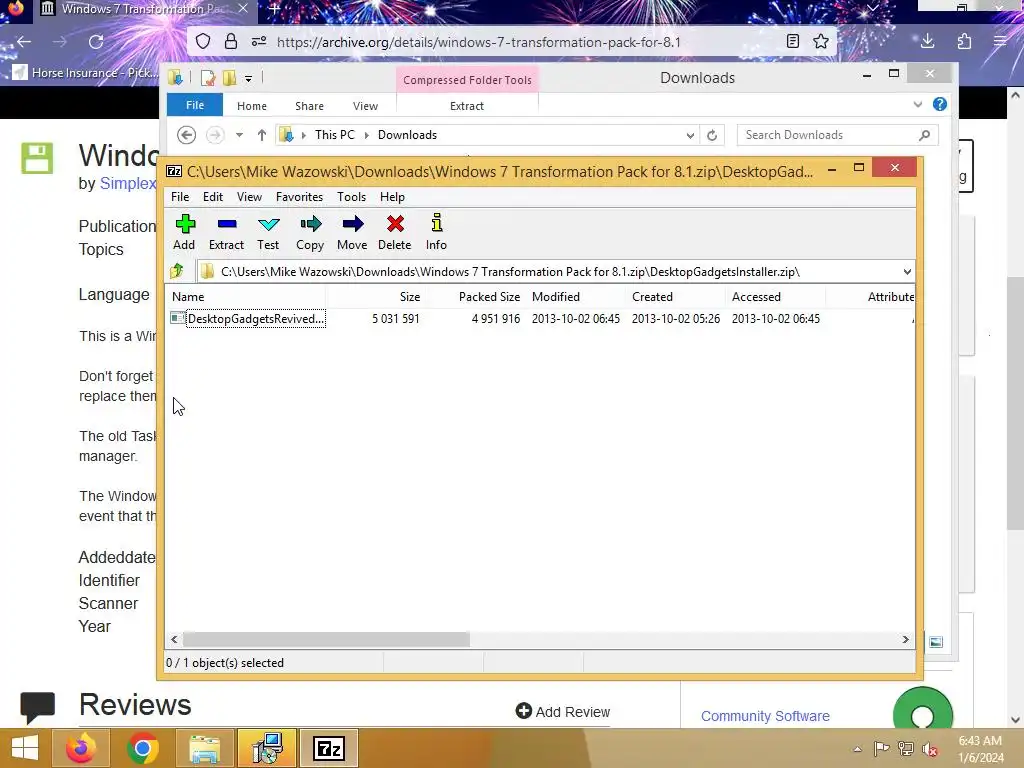The width and height of the screenshot is (1024, 768).
Task: Click Add Review link on archive page
Action: point(563,711)
